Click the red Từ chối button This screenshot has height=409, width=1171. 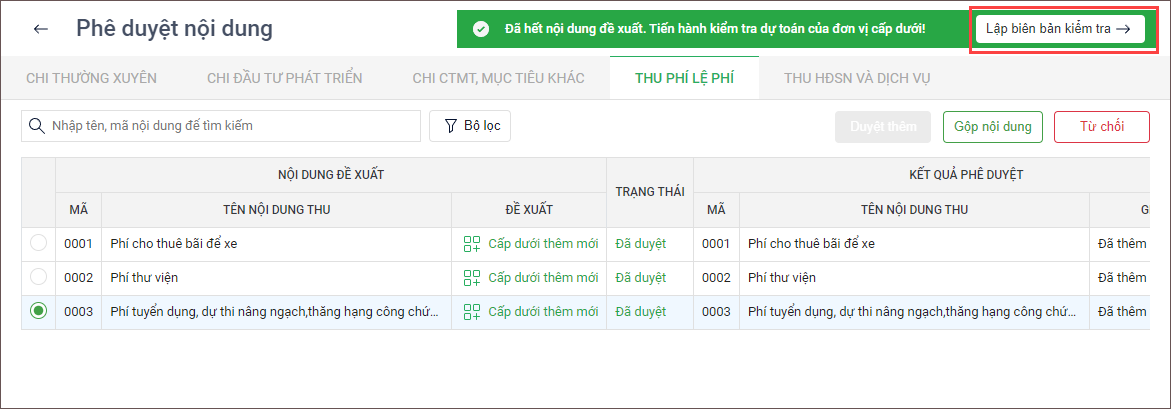[x=1101, y=127]
